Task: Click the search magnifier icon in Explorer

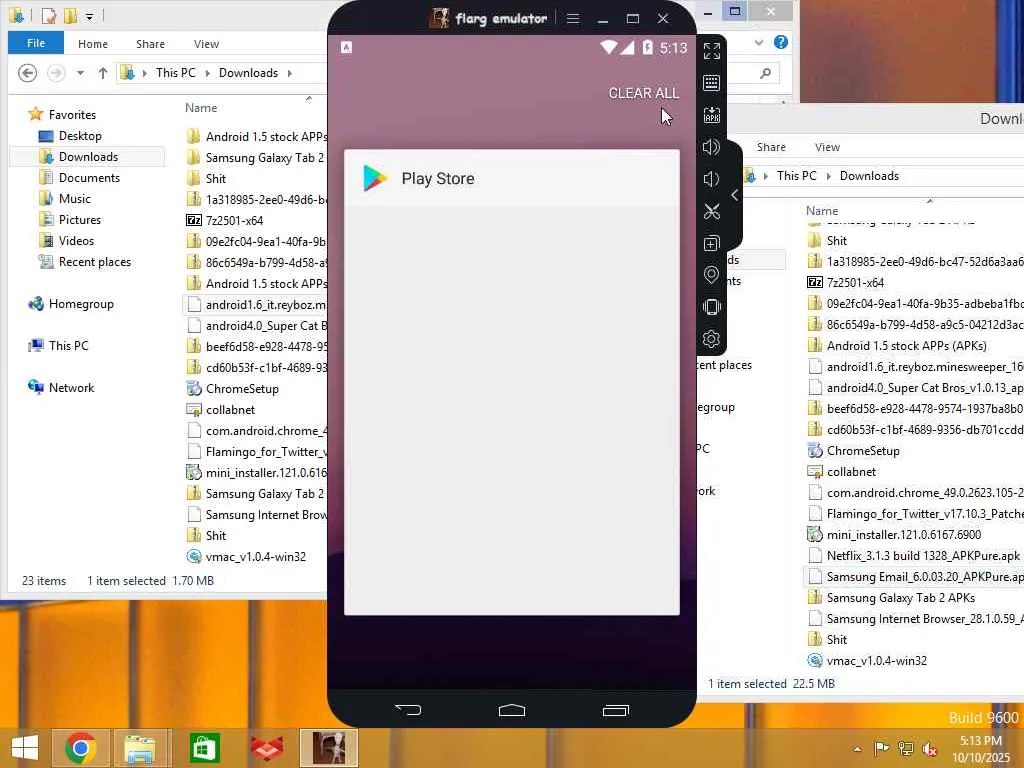Action: (x=765, y=73)
